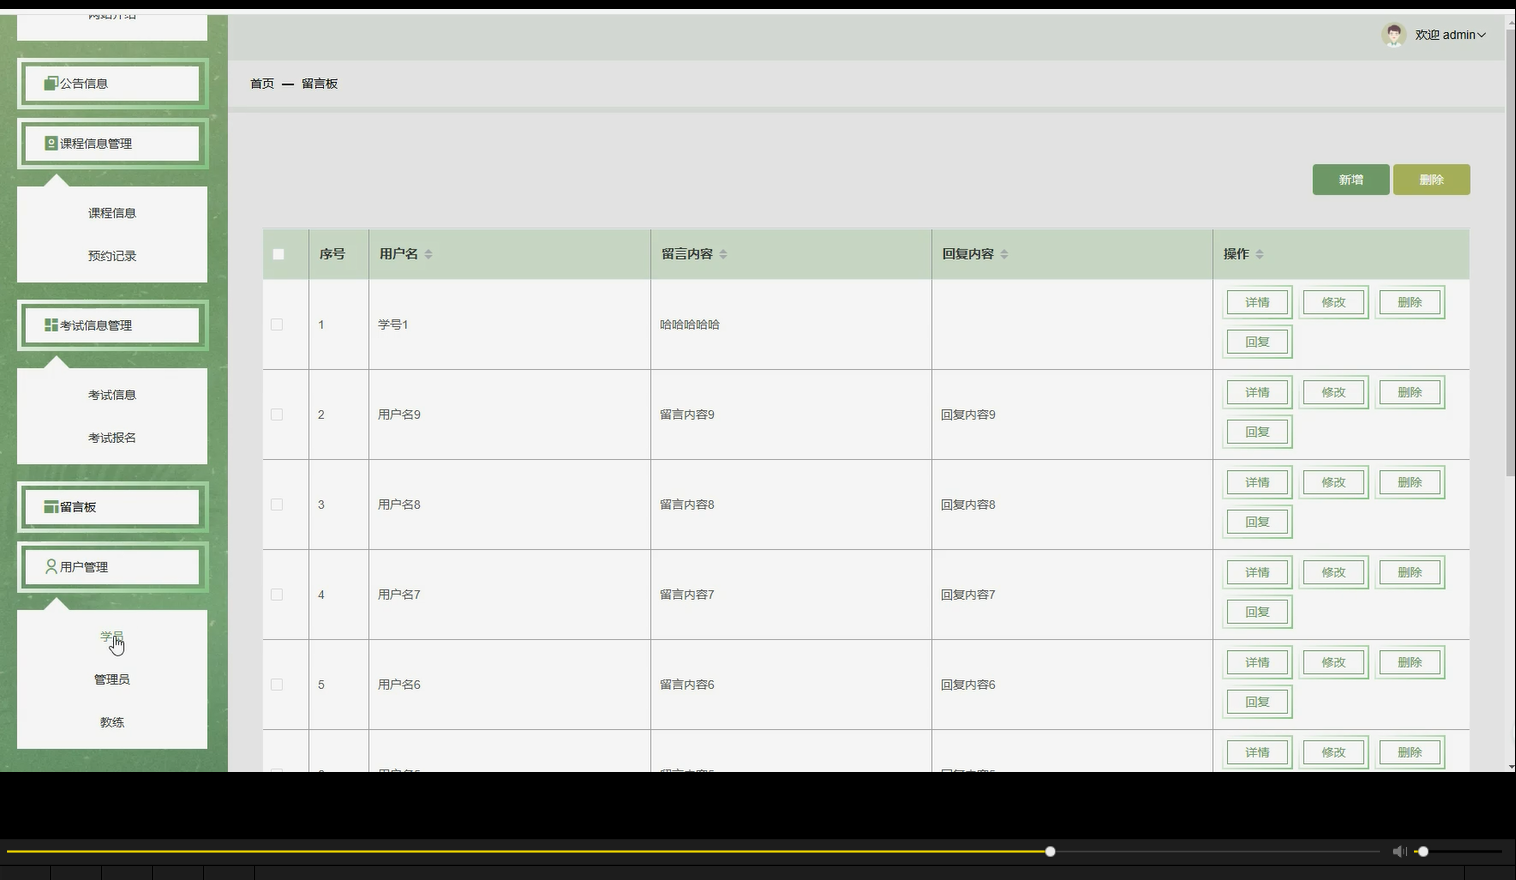
Task: Click 修改 for row 用户名7
Action: coord(1334,572)
